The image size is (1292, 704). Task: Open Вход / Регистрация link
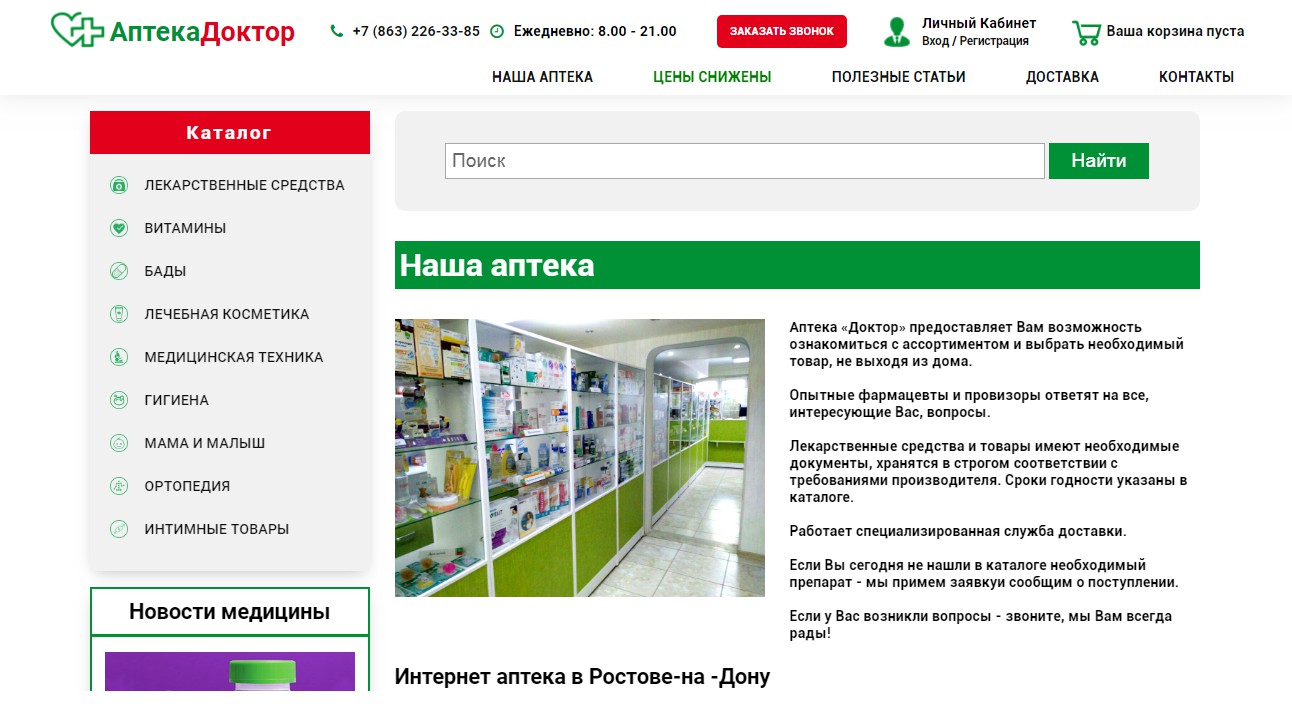[975, 41]
